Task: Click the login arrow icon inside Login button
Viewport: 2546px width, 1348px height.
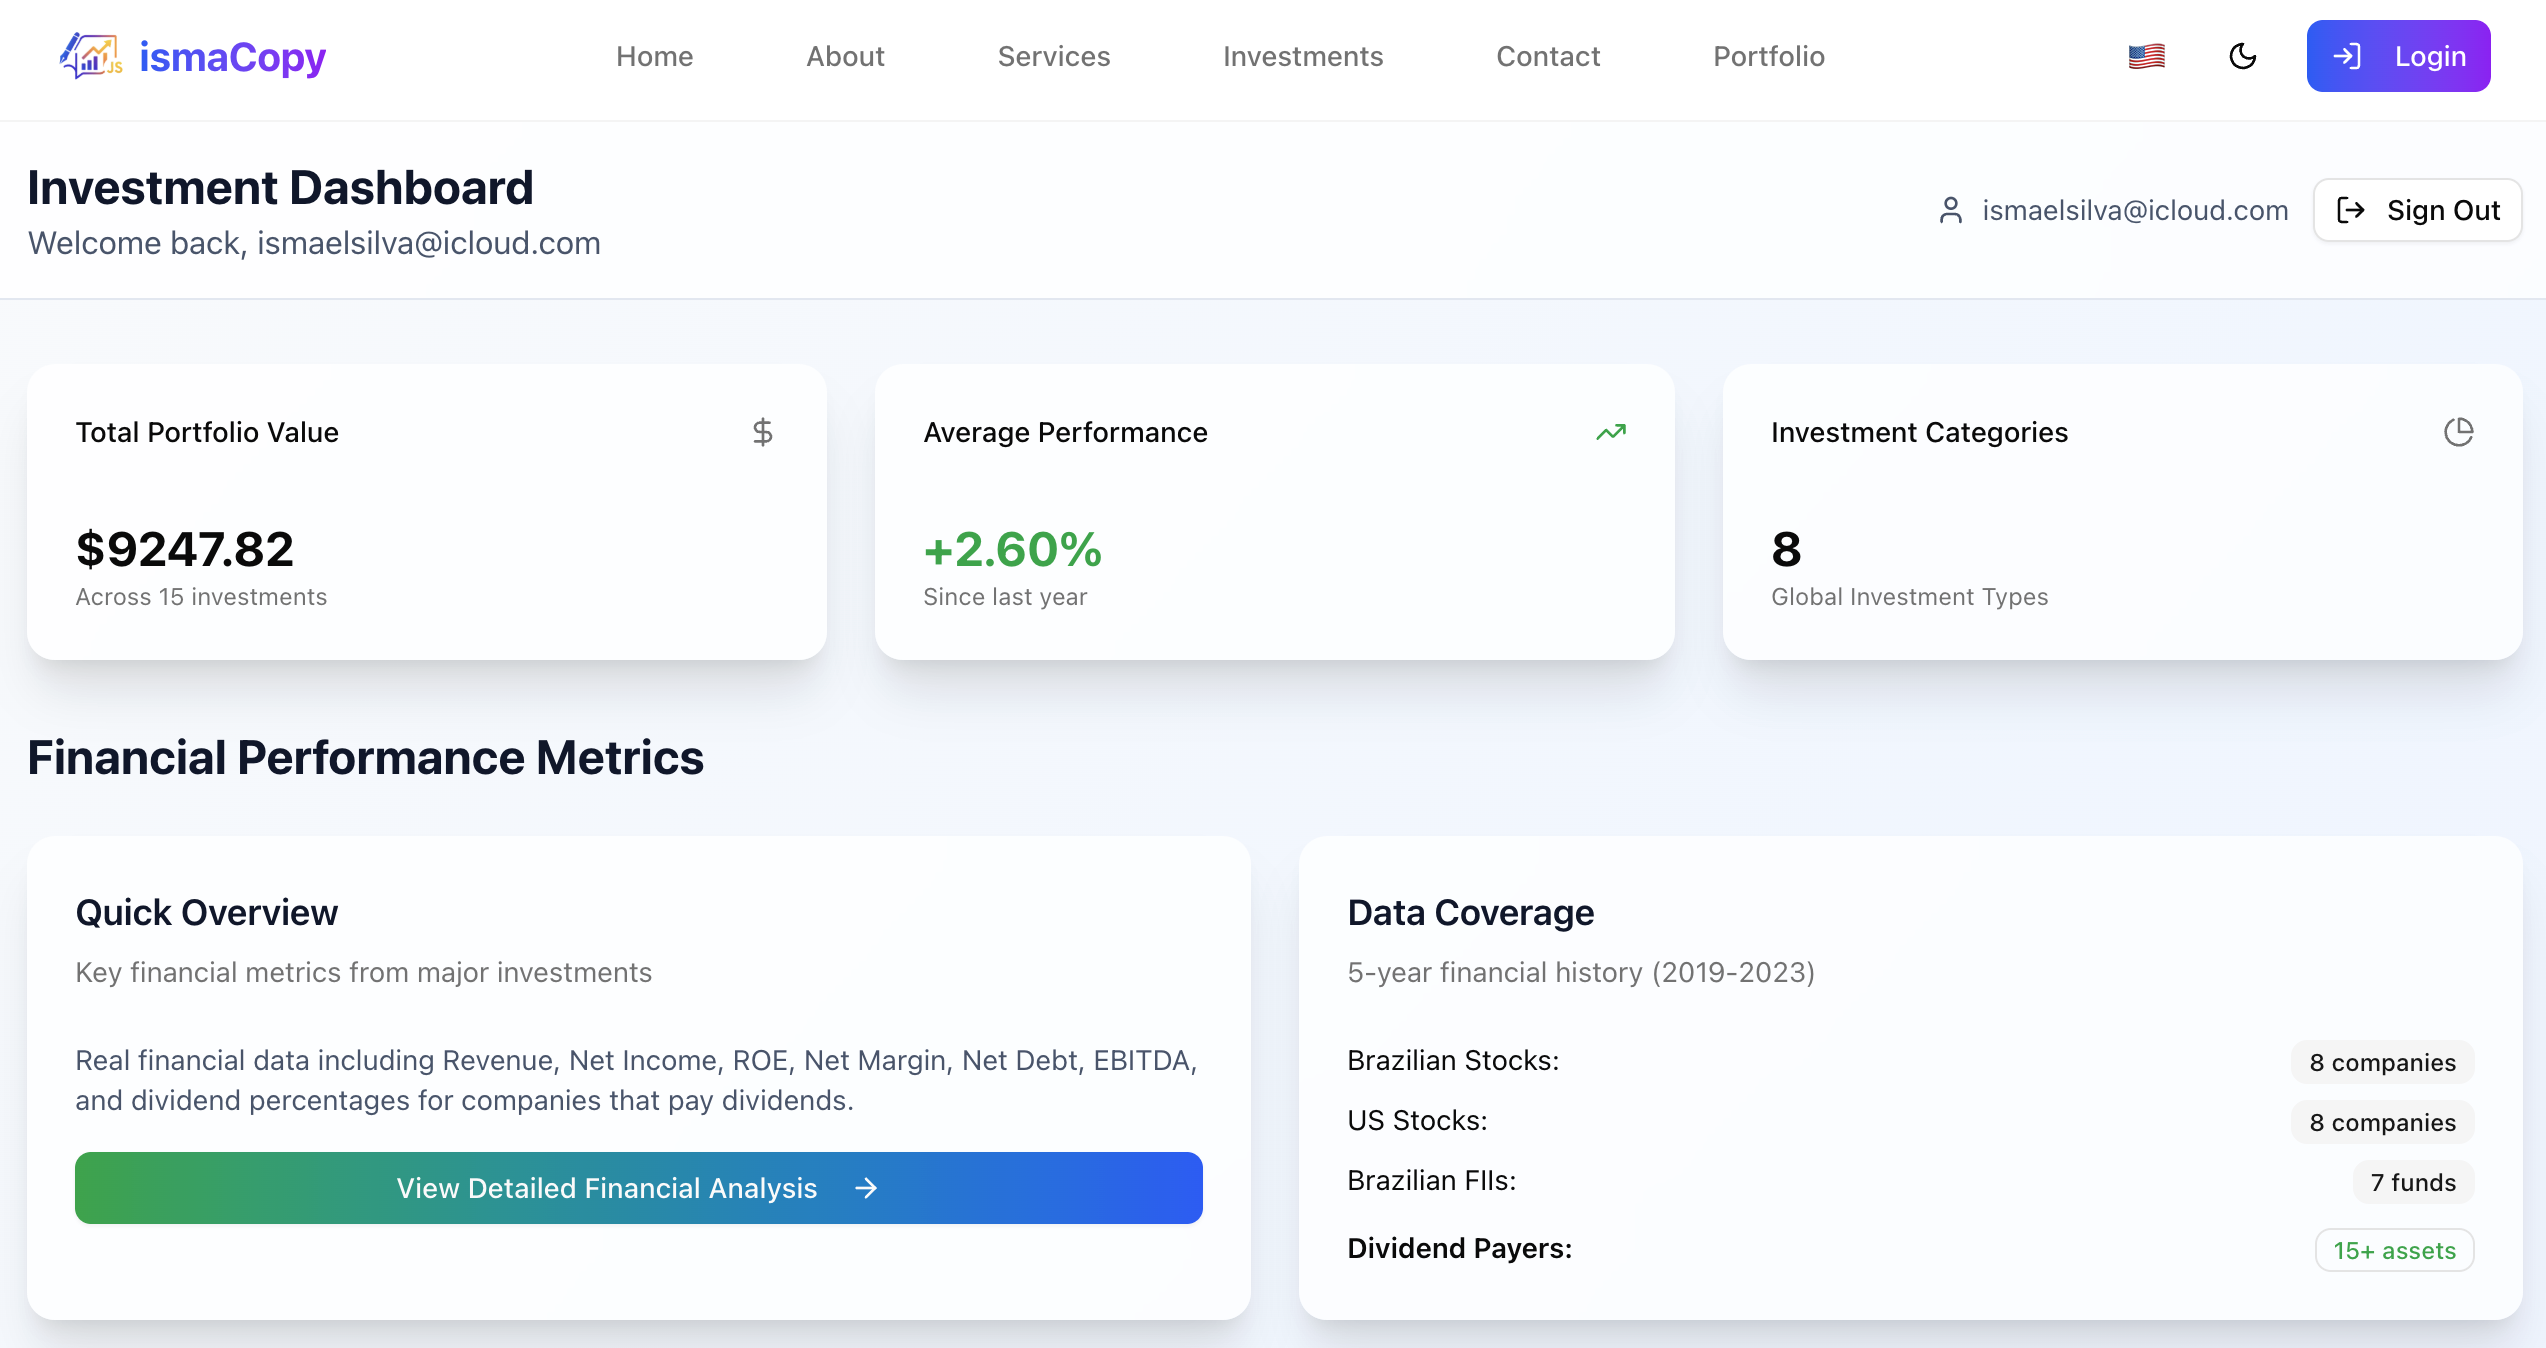Action: point(2347,56)
